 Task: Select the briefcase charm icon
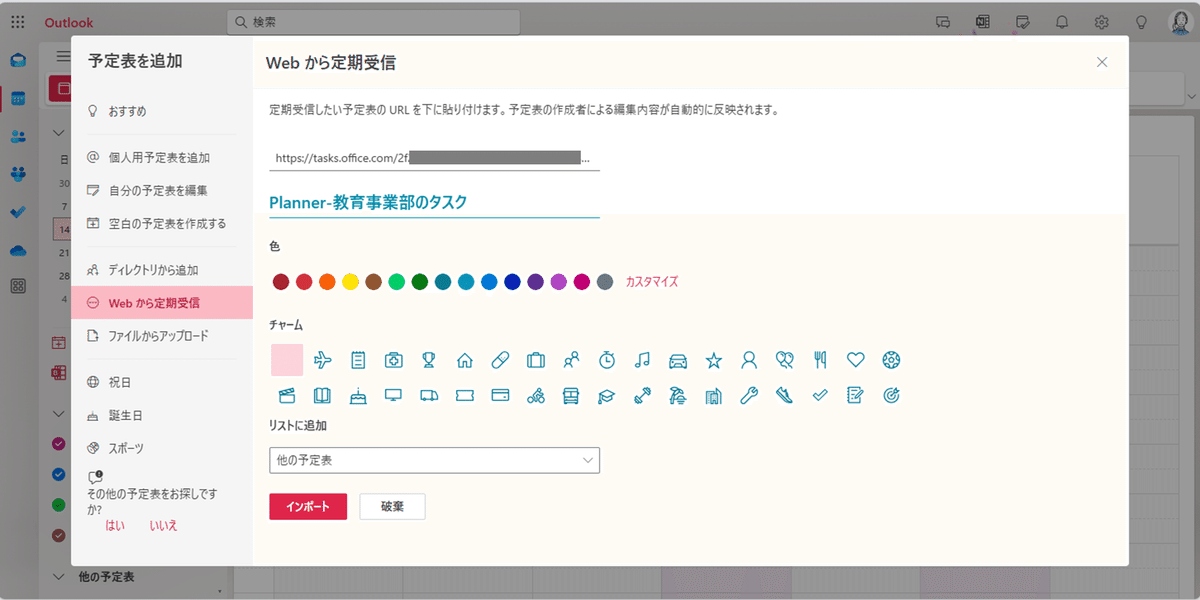(536, 360)
